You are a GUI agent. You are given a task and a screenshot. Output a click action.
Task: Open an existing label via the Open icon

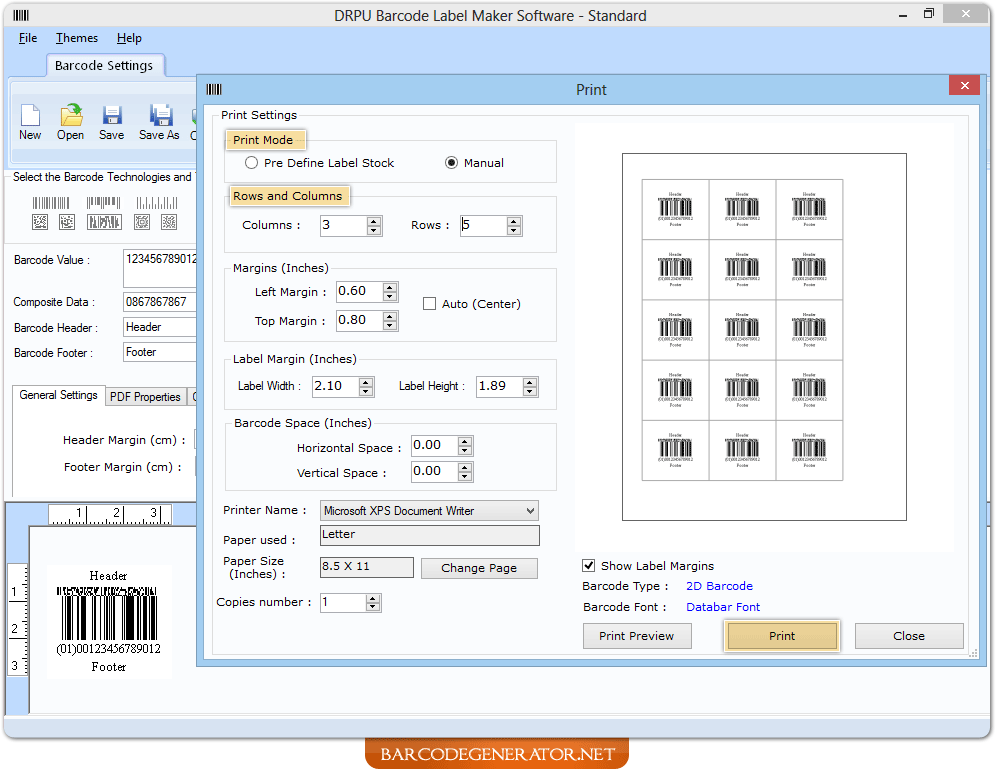click(x=70, y=120)
